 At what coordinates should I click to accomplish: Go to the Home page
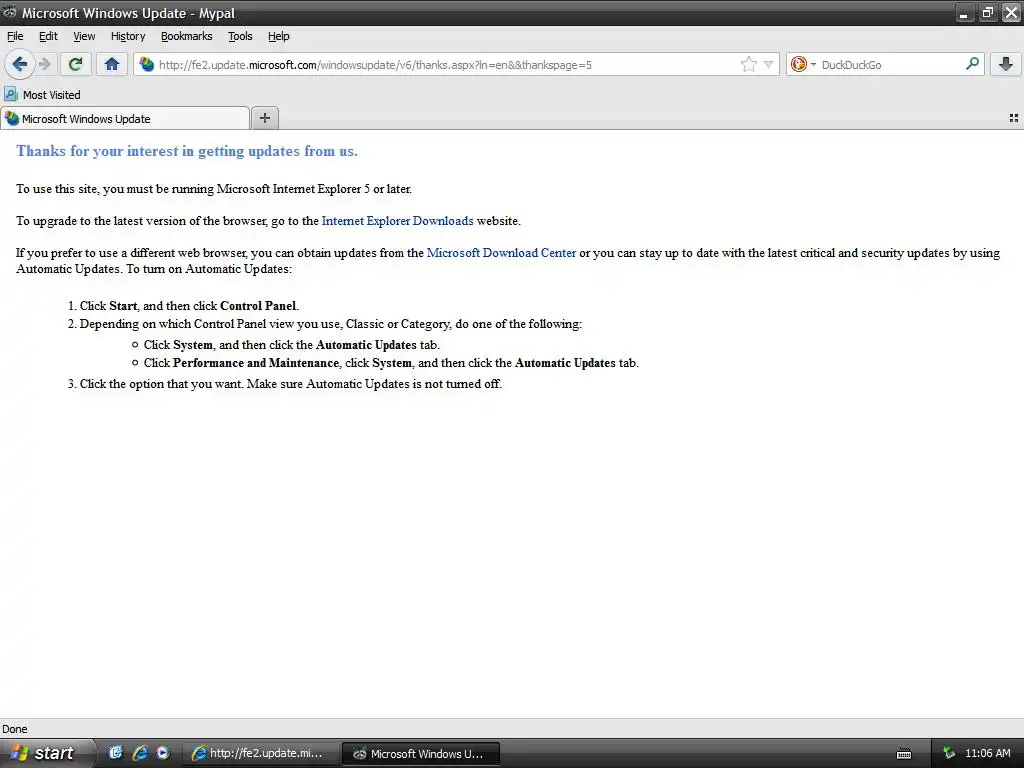click(112, 64)
